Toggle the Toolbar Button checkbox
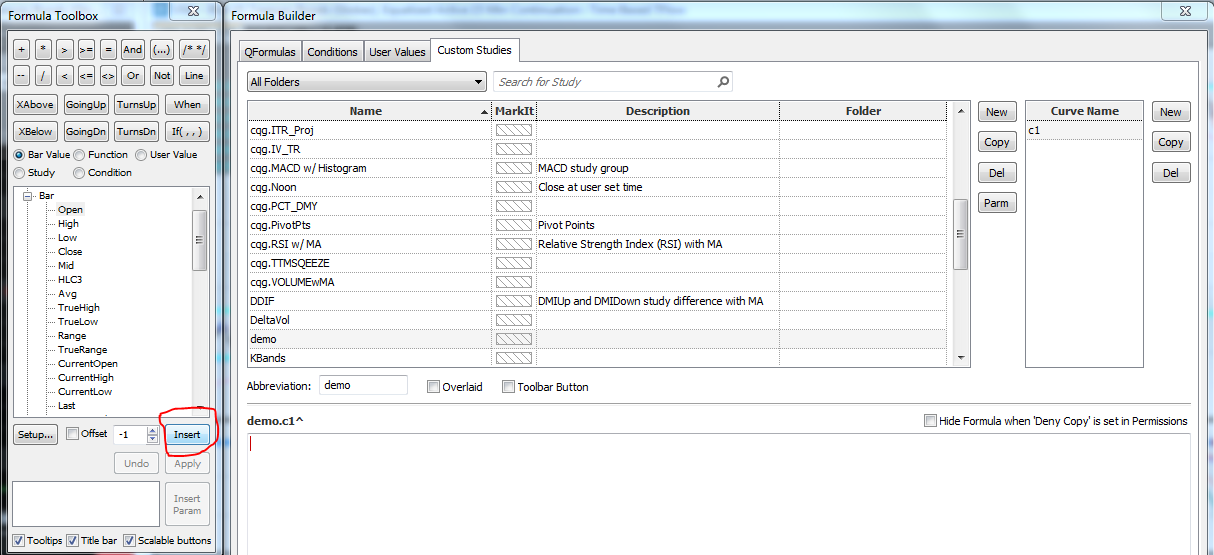1214x555 pixels. (x=508, y=387)
